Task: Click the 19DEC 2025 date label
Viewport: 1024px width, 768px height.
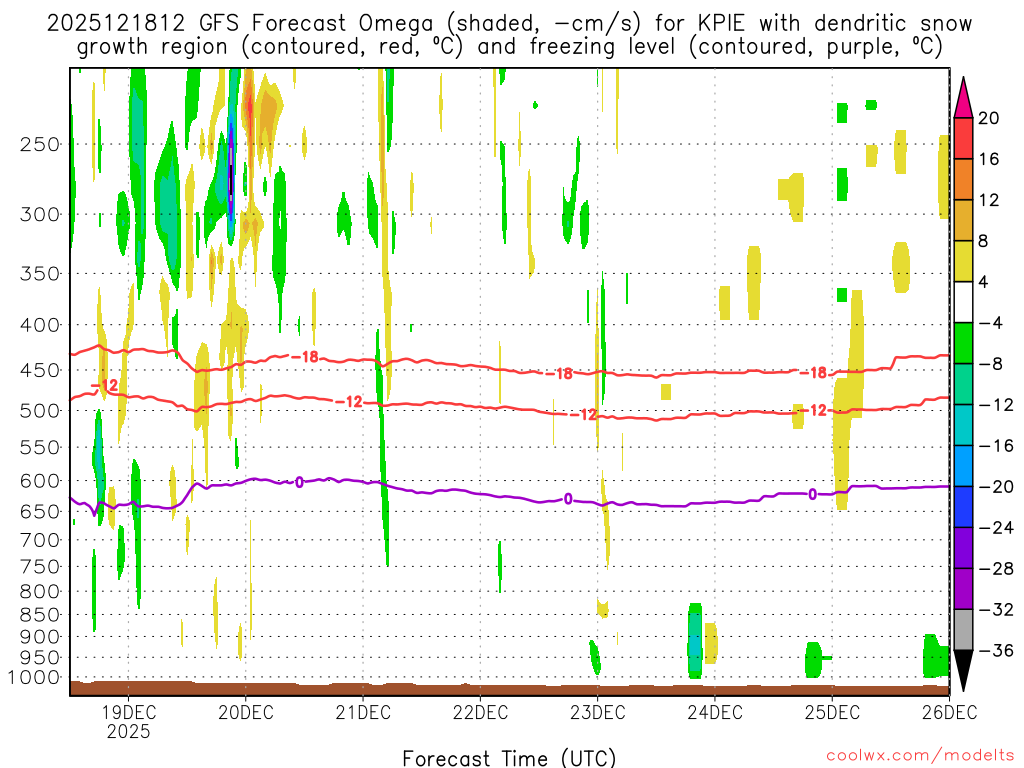Action: coord(129,721)
